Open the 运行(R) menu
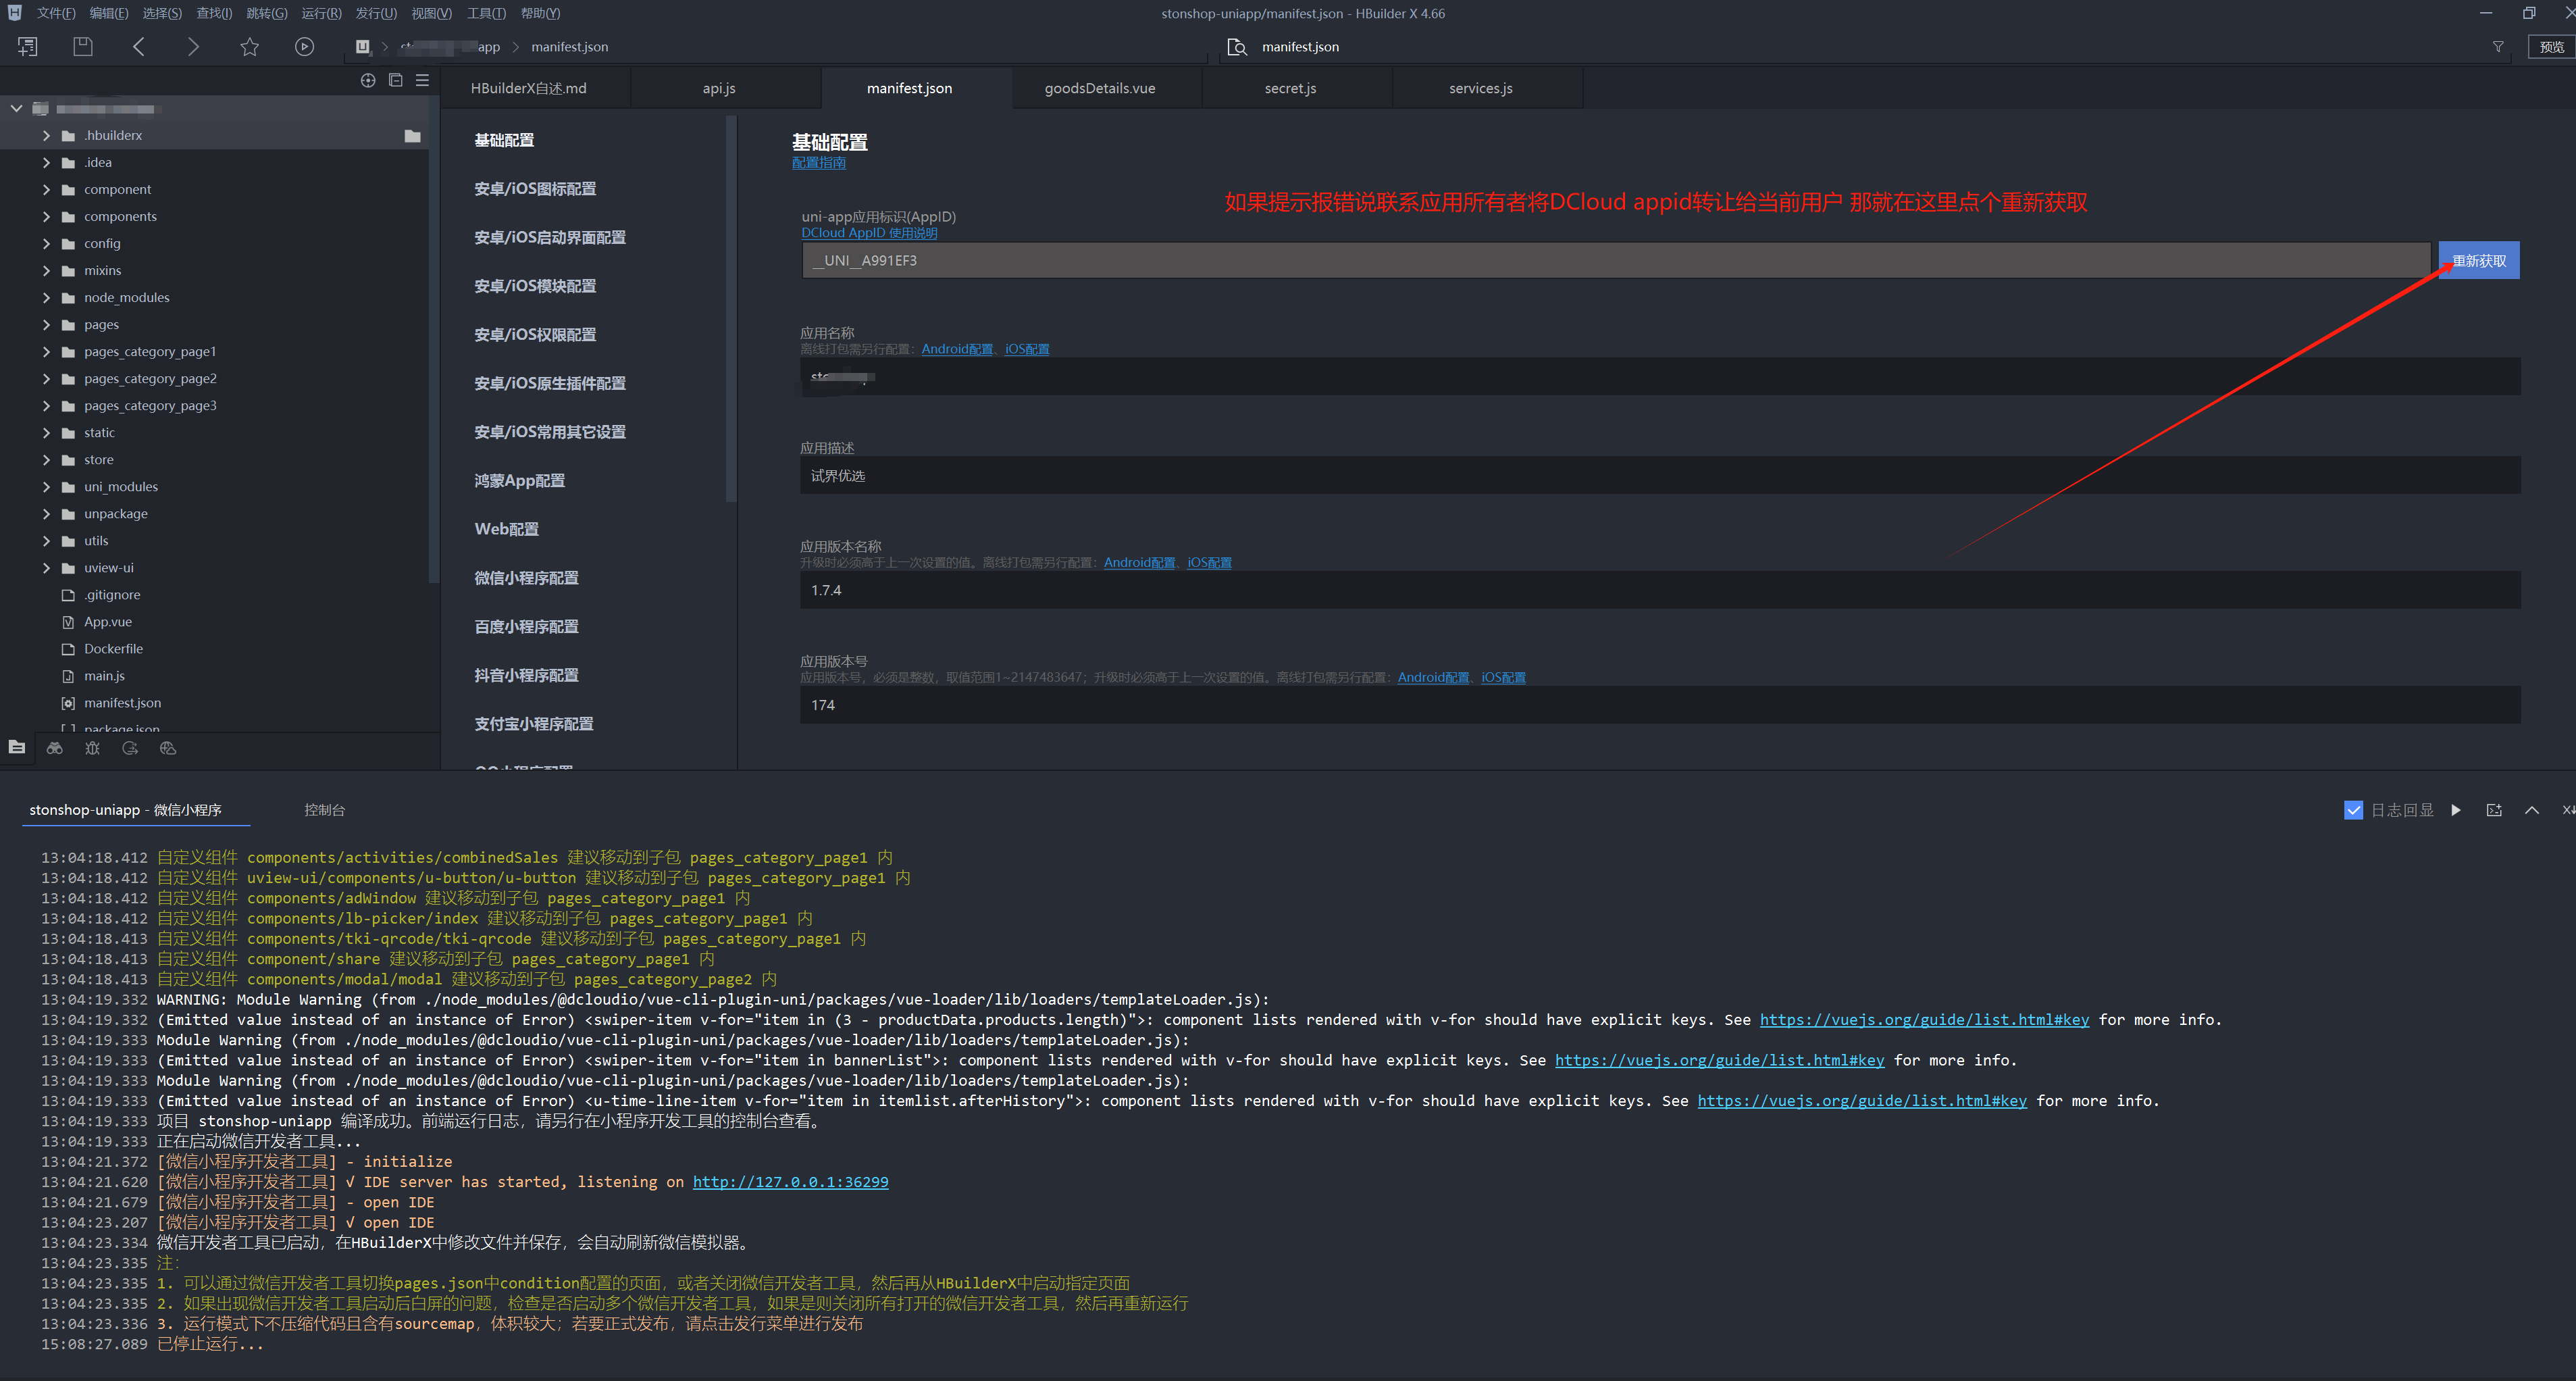This screenshot has height=1381, width=2576. pyautogui.click(x=321, y=13)
